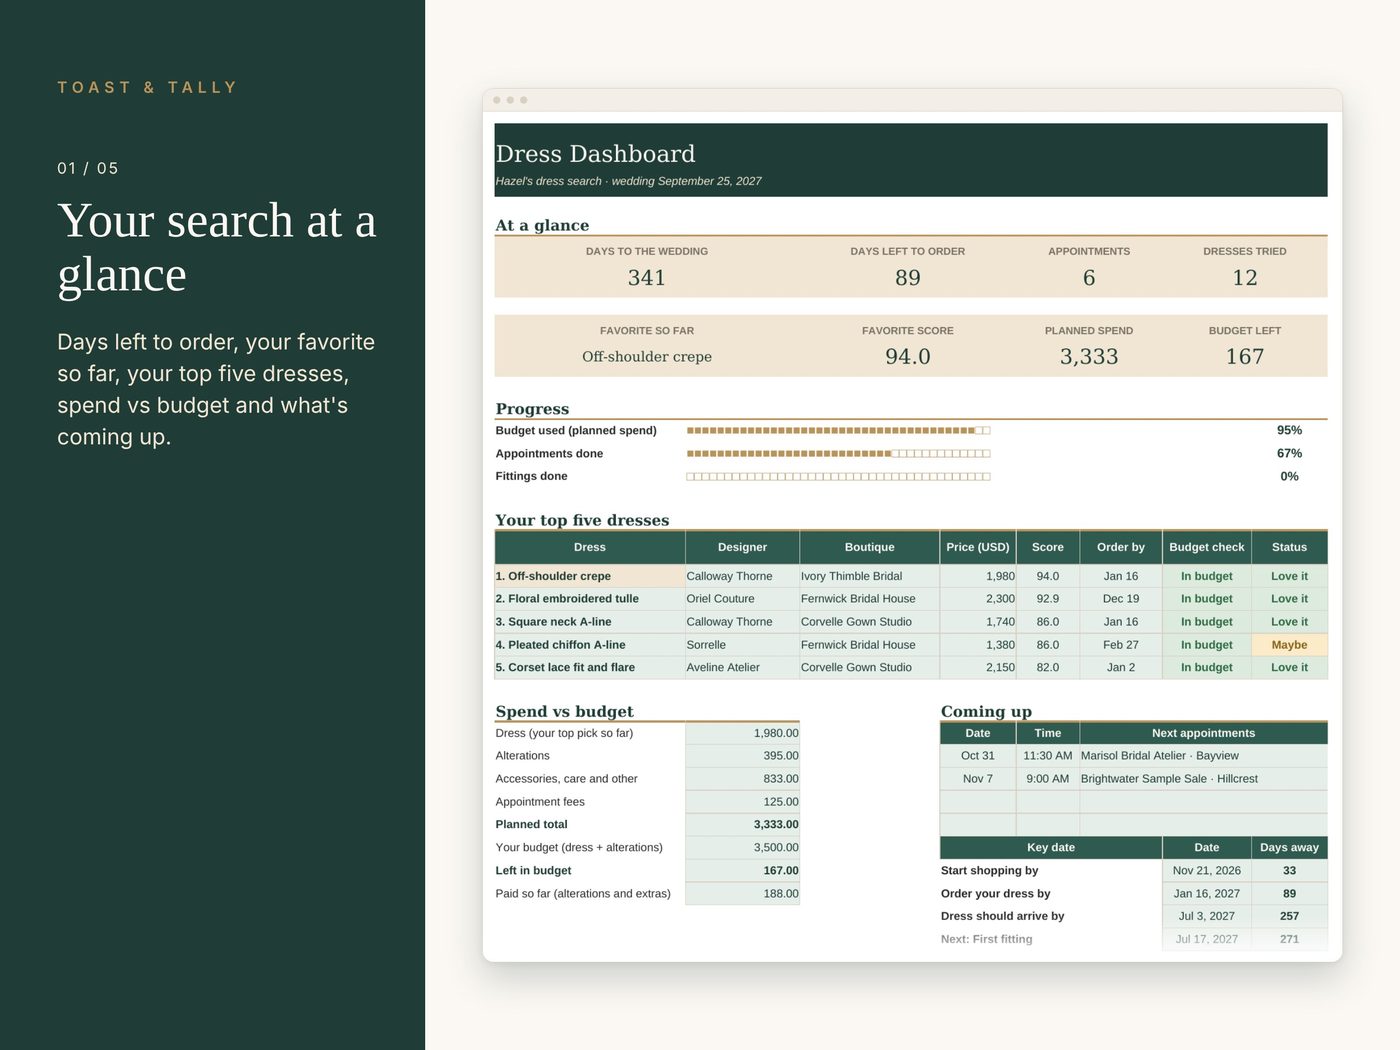Select the Favorite Score value 94.0 card
The width and height of the screenshot is (1400, 1050).
click(908, 357)
